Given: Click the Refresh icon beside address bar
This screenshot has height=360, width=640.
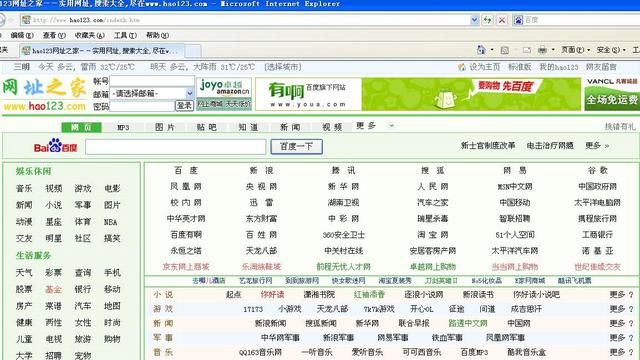Looking at the screenshot, I should pos(487,20).
